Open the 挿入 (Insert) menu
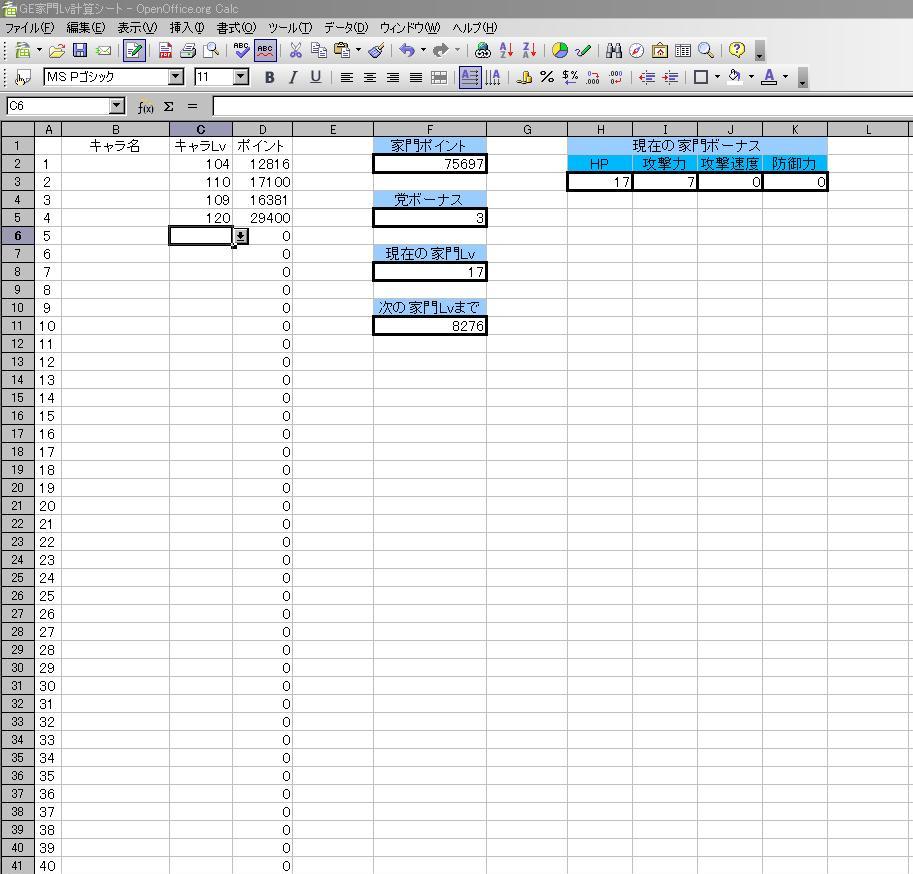Viewport: 913px width, 874px height. pyautogui.click(x=187, y=28)
